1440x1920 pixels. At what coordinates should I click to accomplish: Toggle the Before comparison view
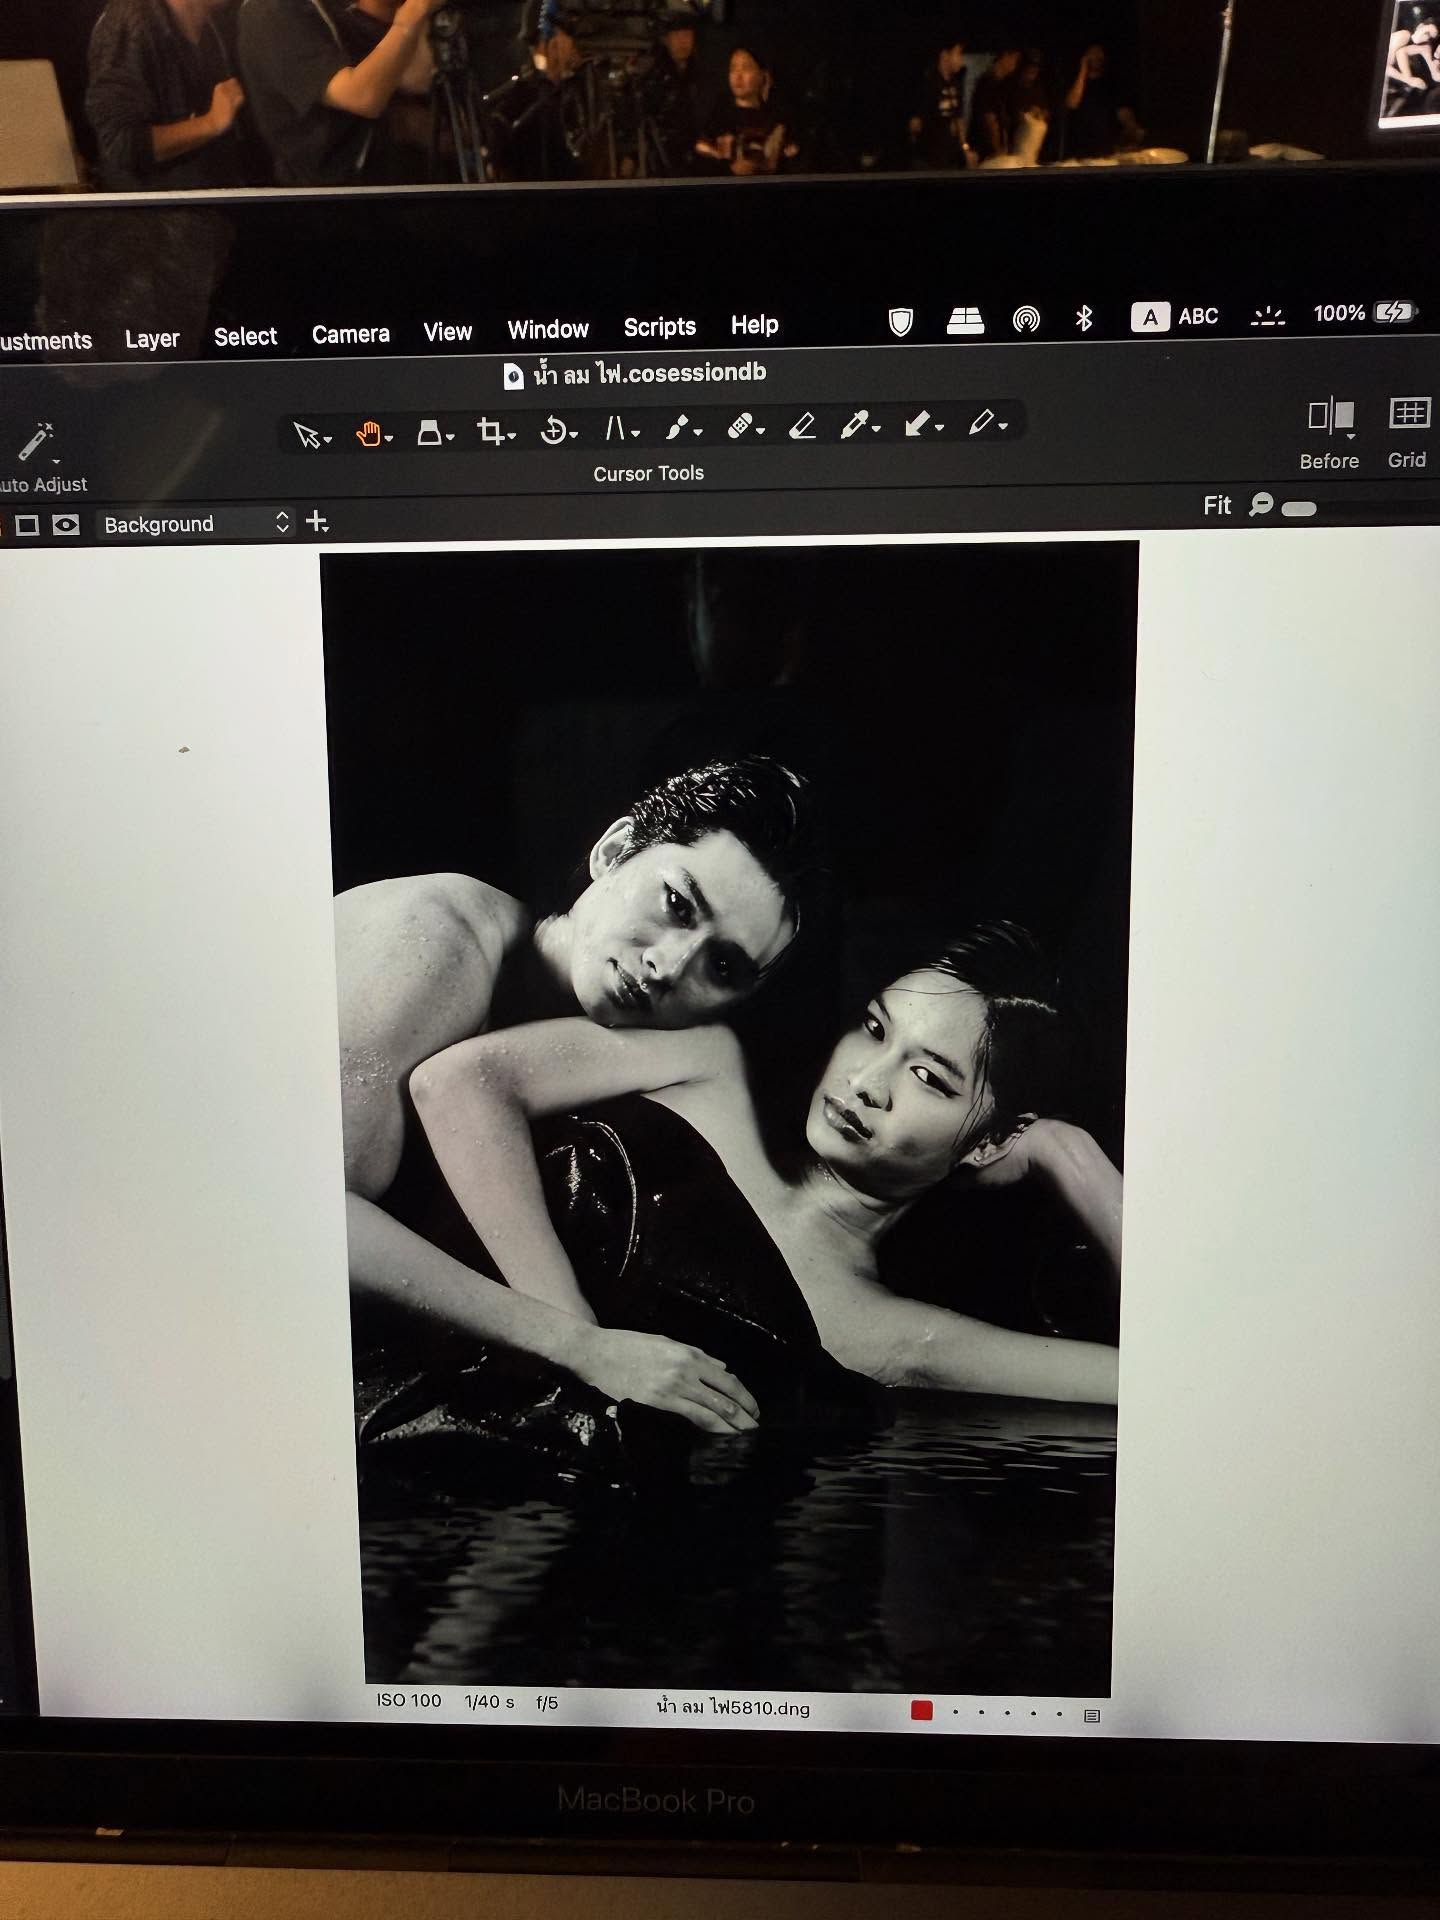pos(1330,416)
